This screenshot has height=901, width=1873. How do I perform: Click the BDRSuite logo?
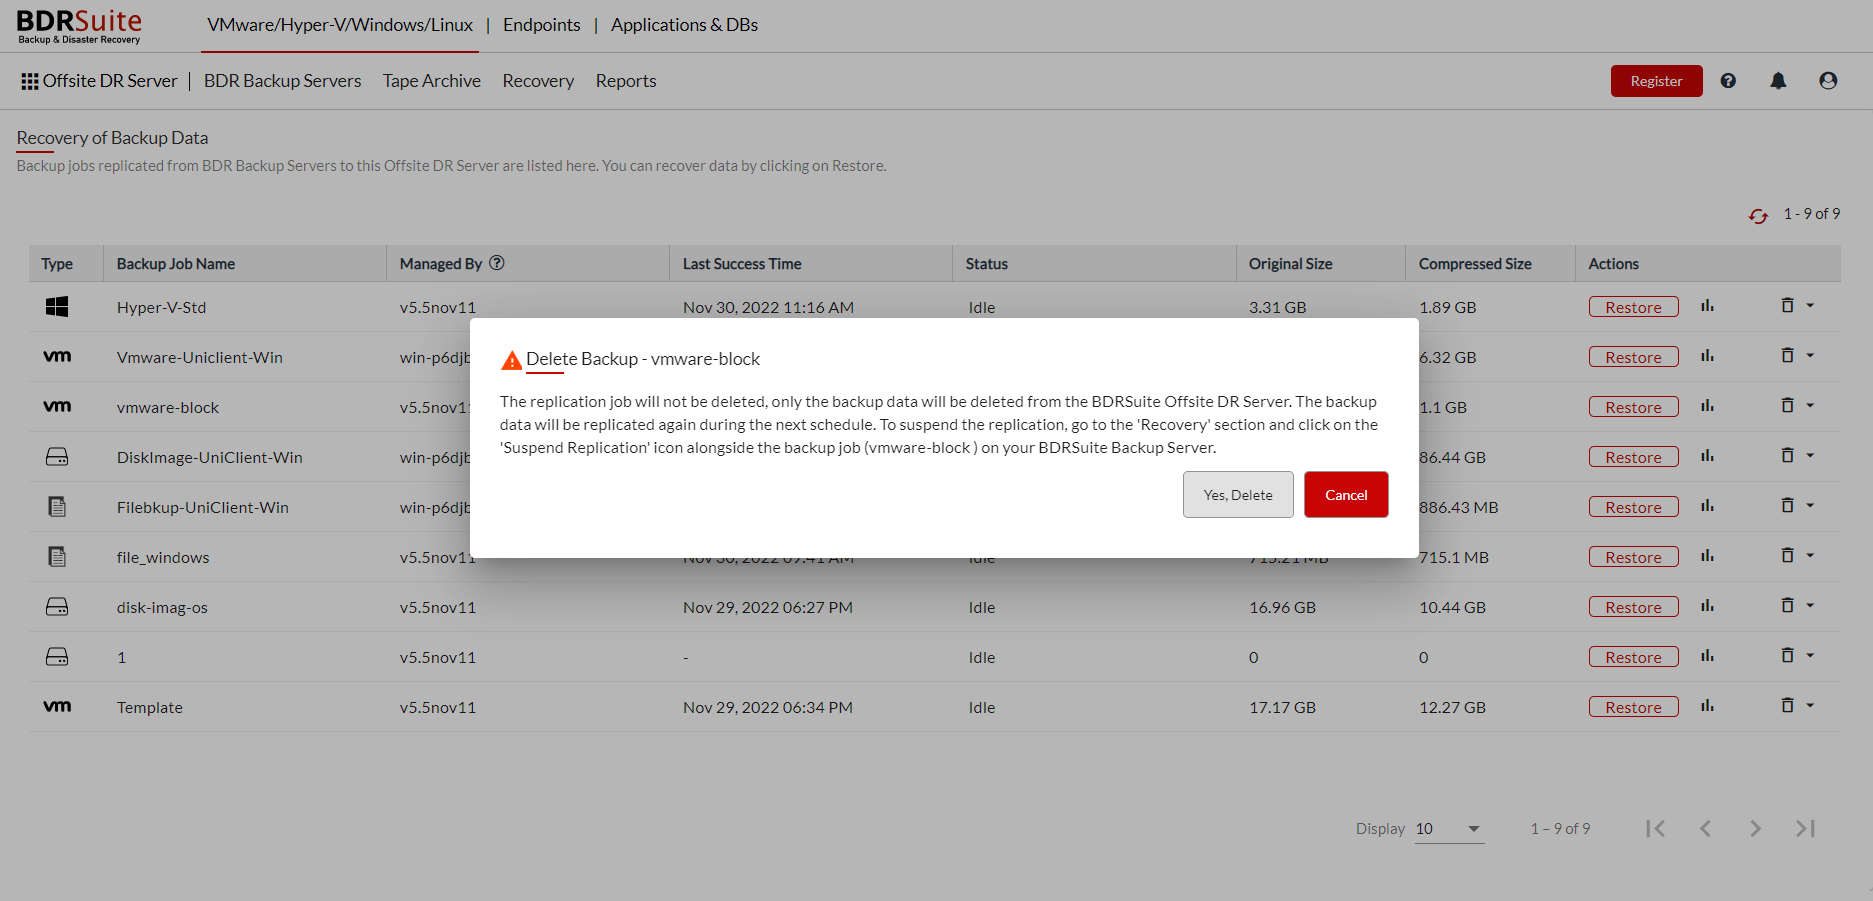(79, 26)
